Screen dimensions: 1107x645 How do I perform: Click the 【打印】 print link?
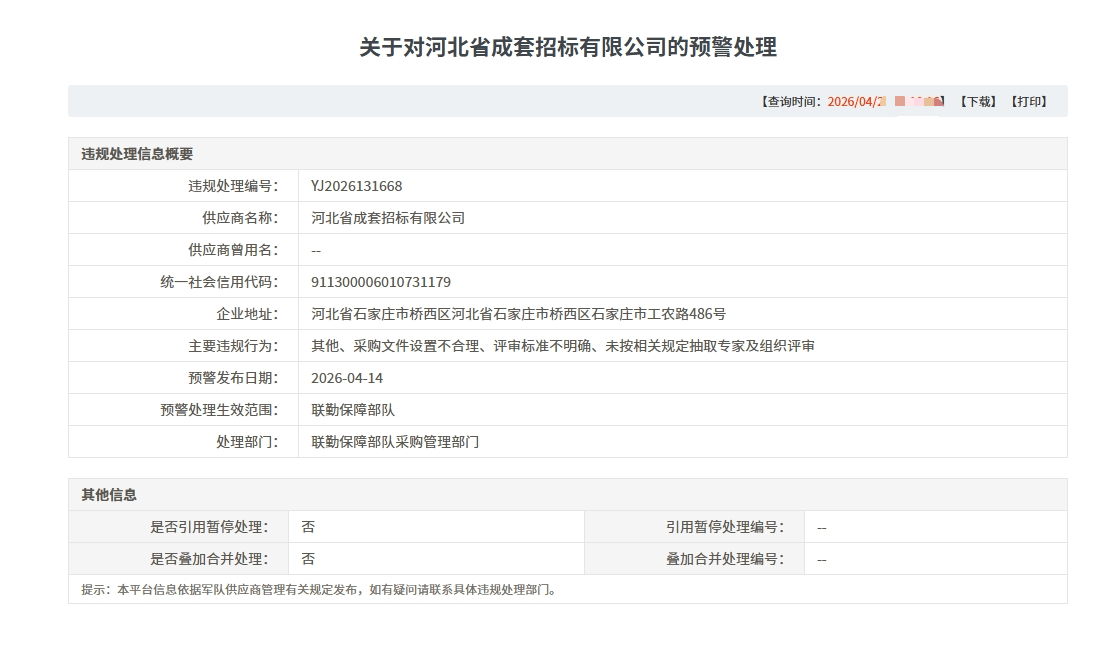click(x=1030, y=100)
